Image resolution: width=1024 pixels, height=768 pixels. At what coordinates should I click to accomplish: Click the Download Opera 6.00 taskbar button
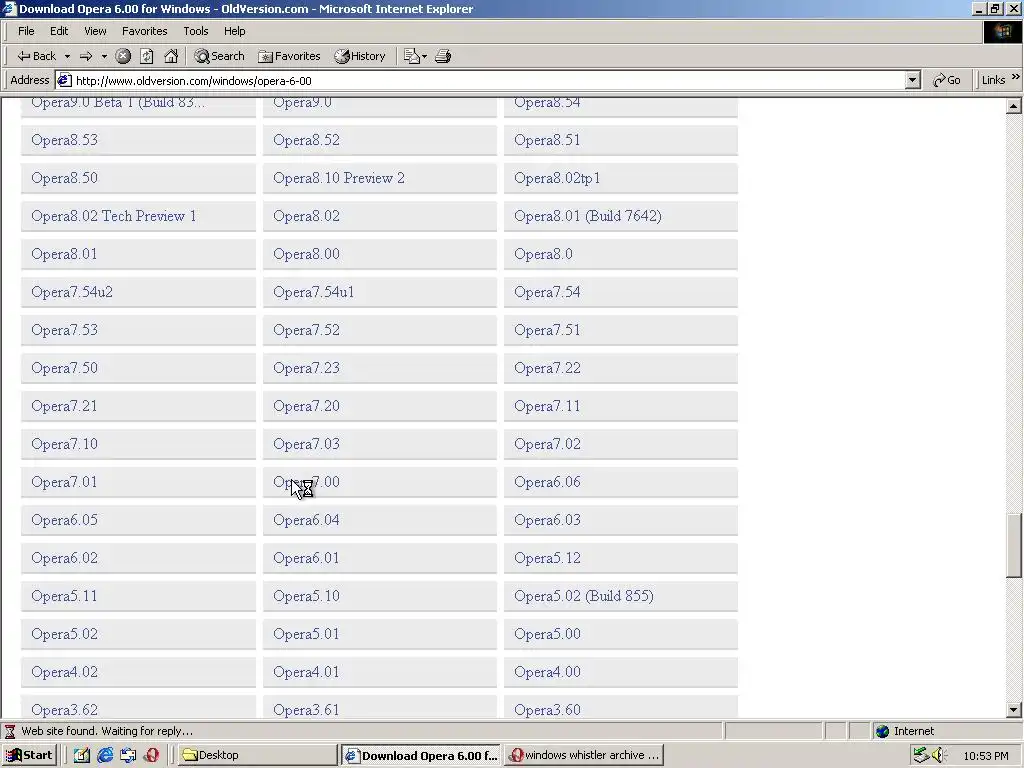click(422, 755)
